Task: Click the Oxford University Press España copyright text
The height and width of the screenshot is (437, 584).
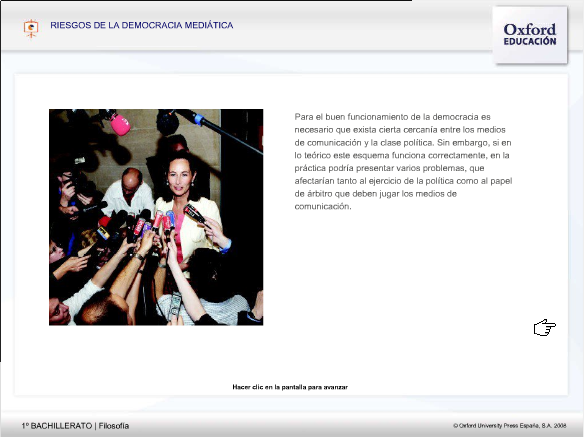Action: click(x=510, y=425)
